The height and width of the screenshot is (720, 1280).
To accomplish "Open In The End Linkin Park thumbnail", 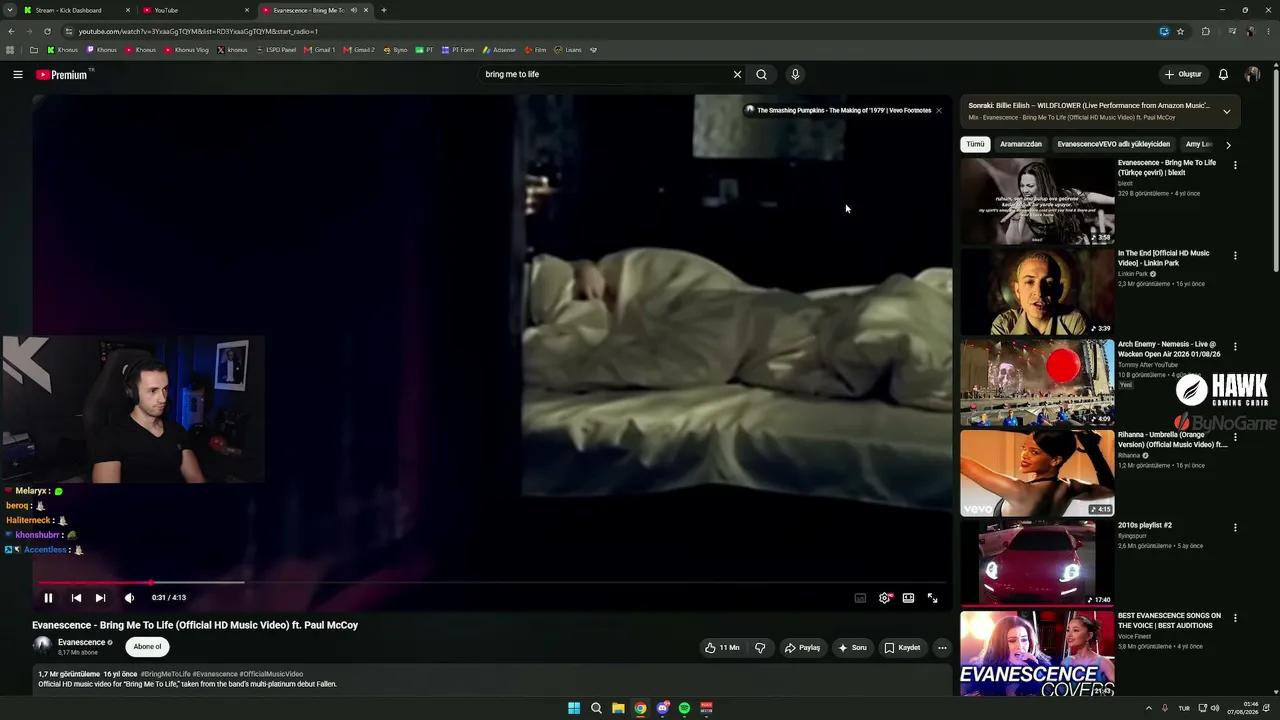I will 1037,292.
